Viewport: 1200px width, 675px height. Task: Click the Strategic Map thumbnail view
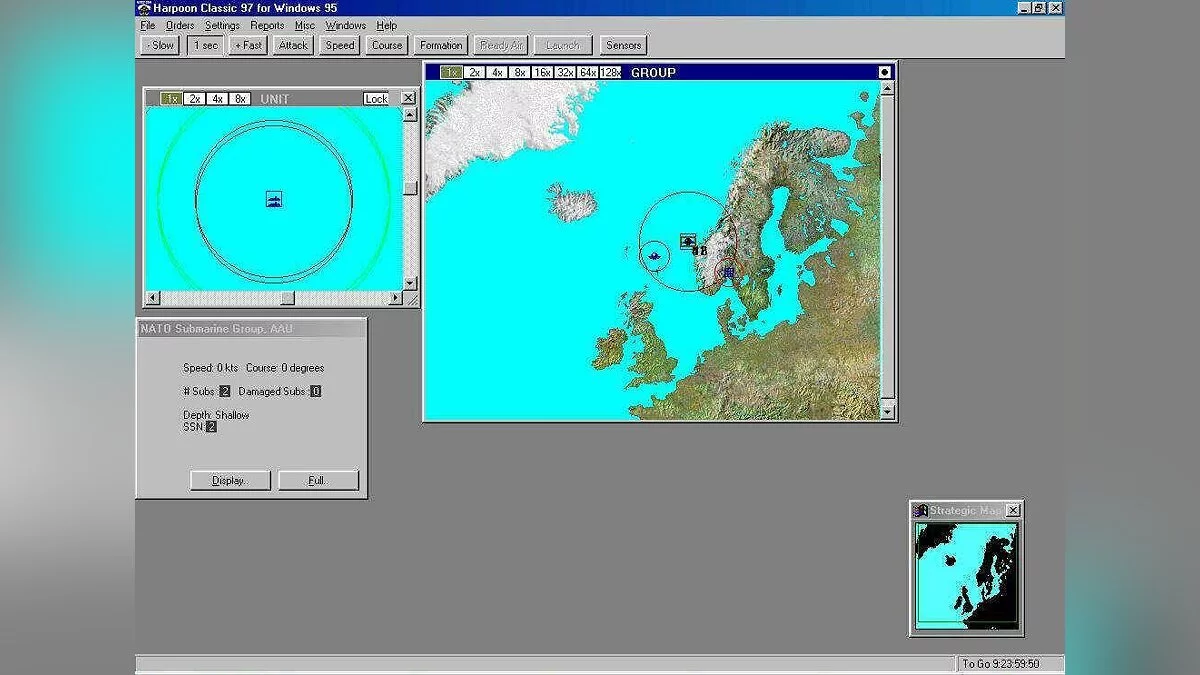point(967,575)
